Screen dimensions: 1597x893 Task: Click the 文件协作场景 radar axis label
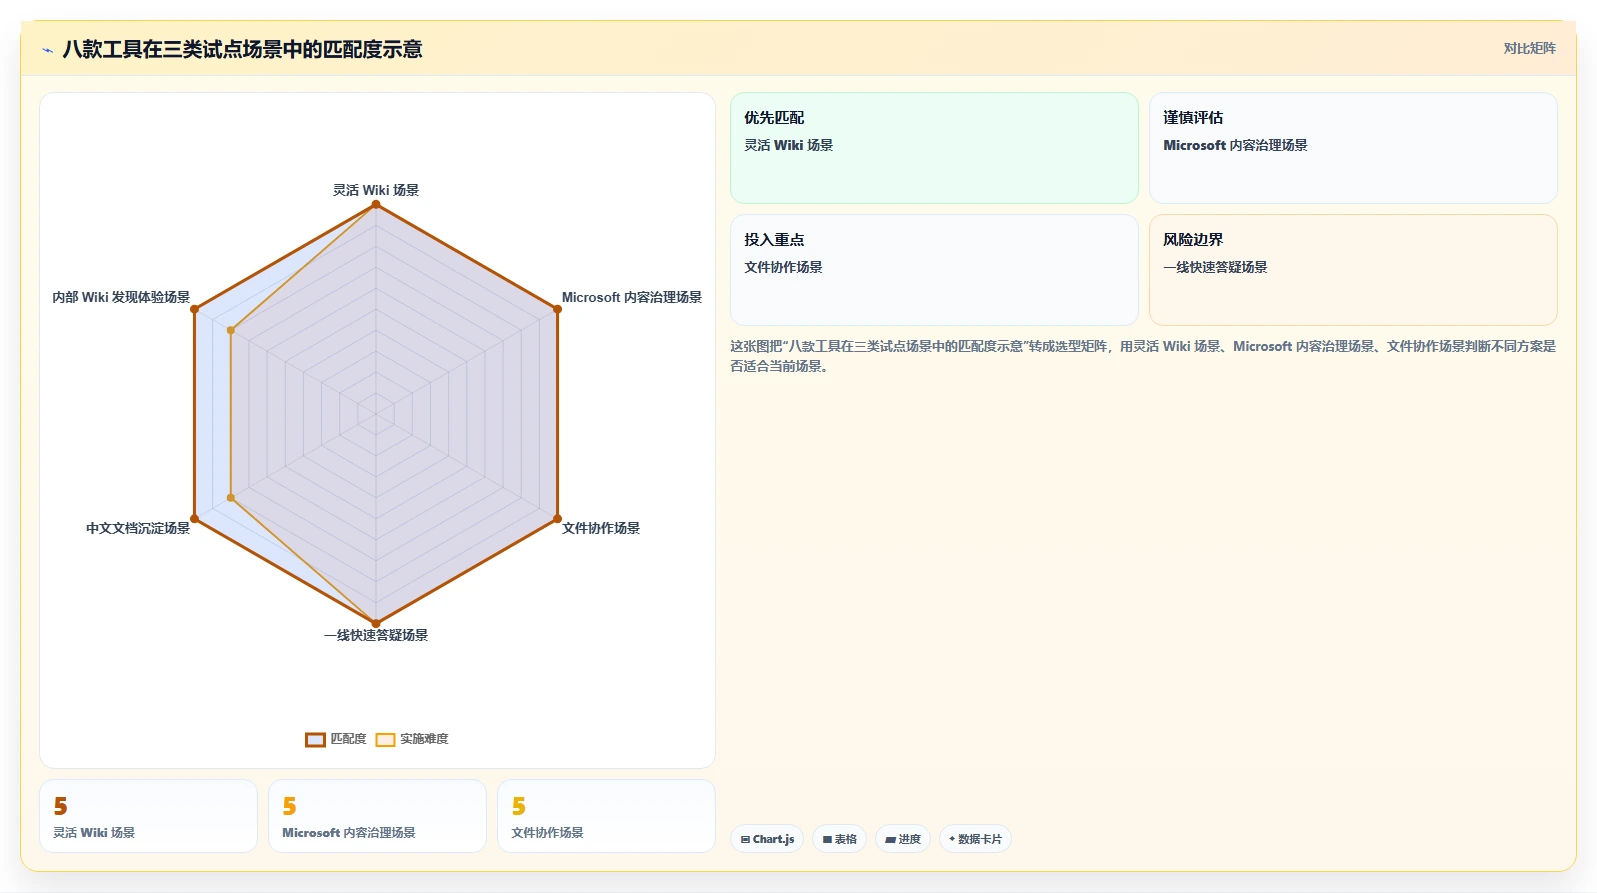point(601,528)
